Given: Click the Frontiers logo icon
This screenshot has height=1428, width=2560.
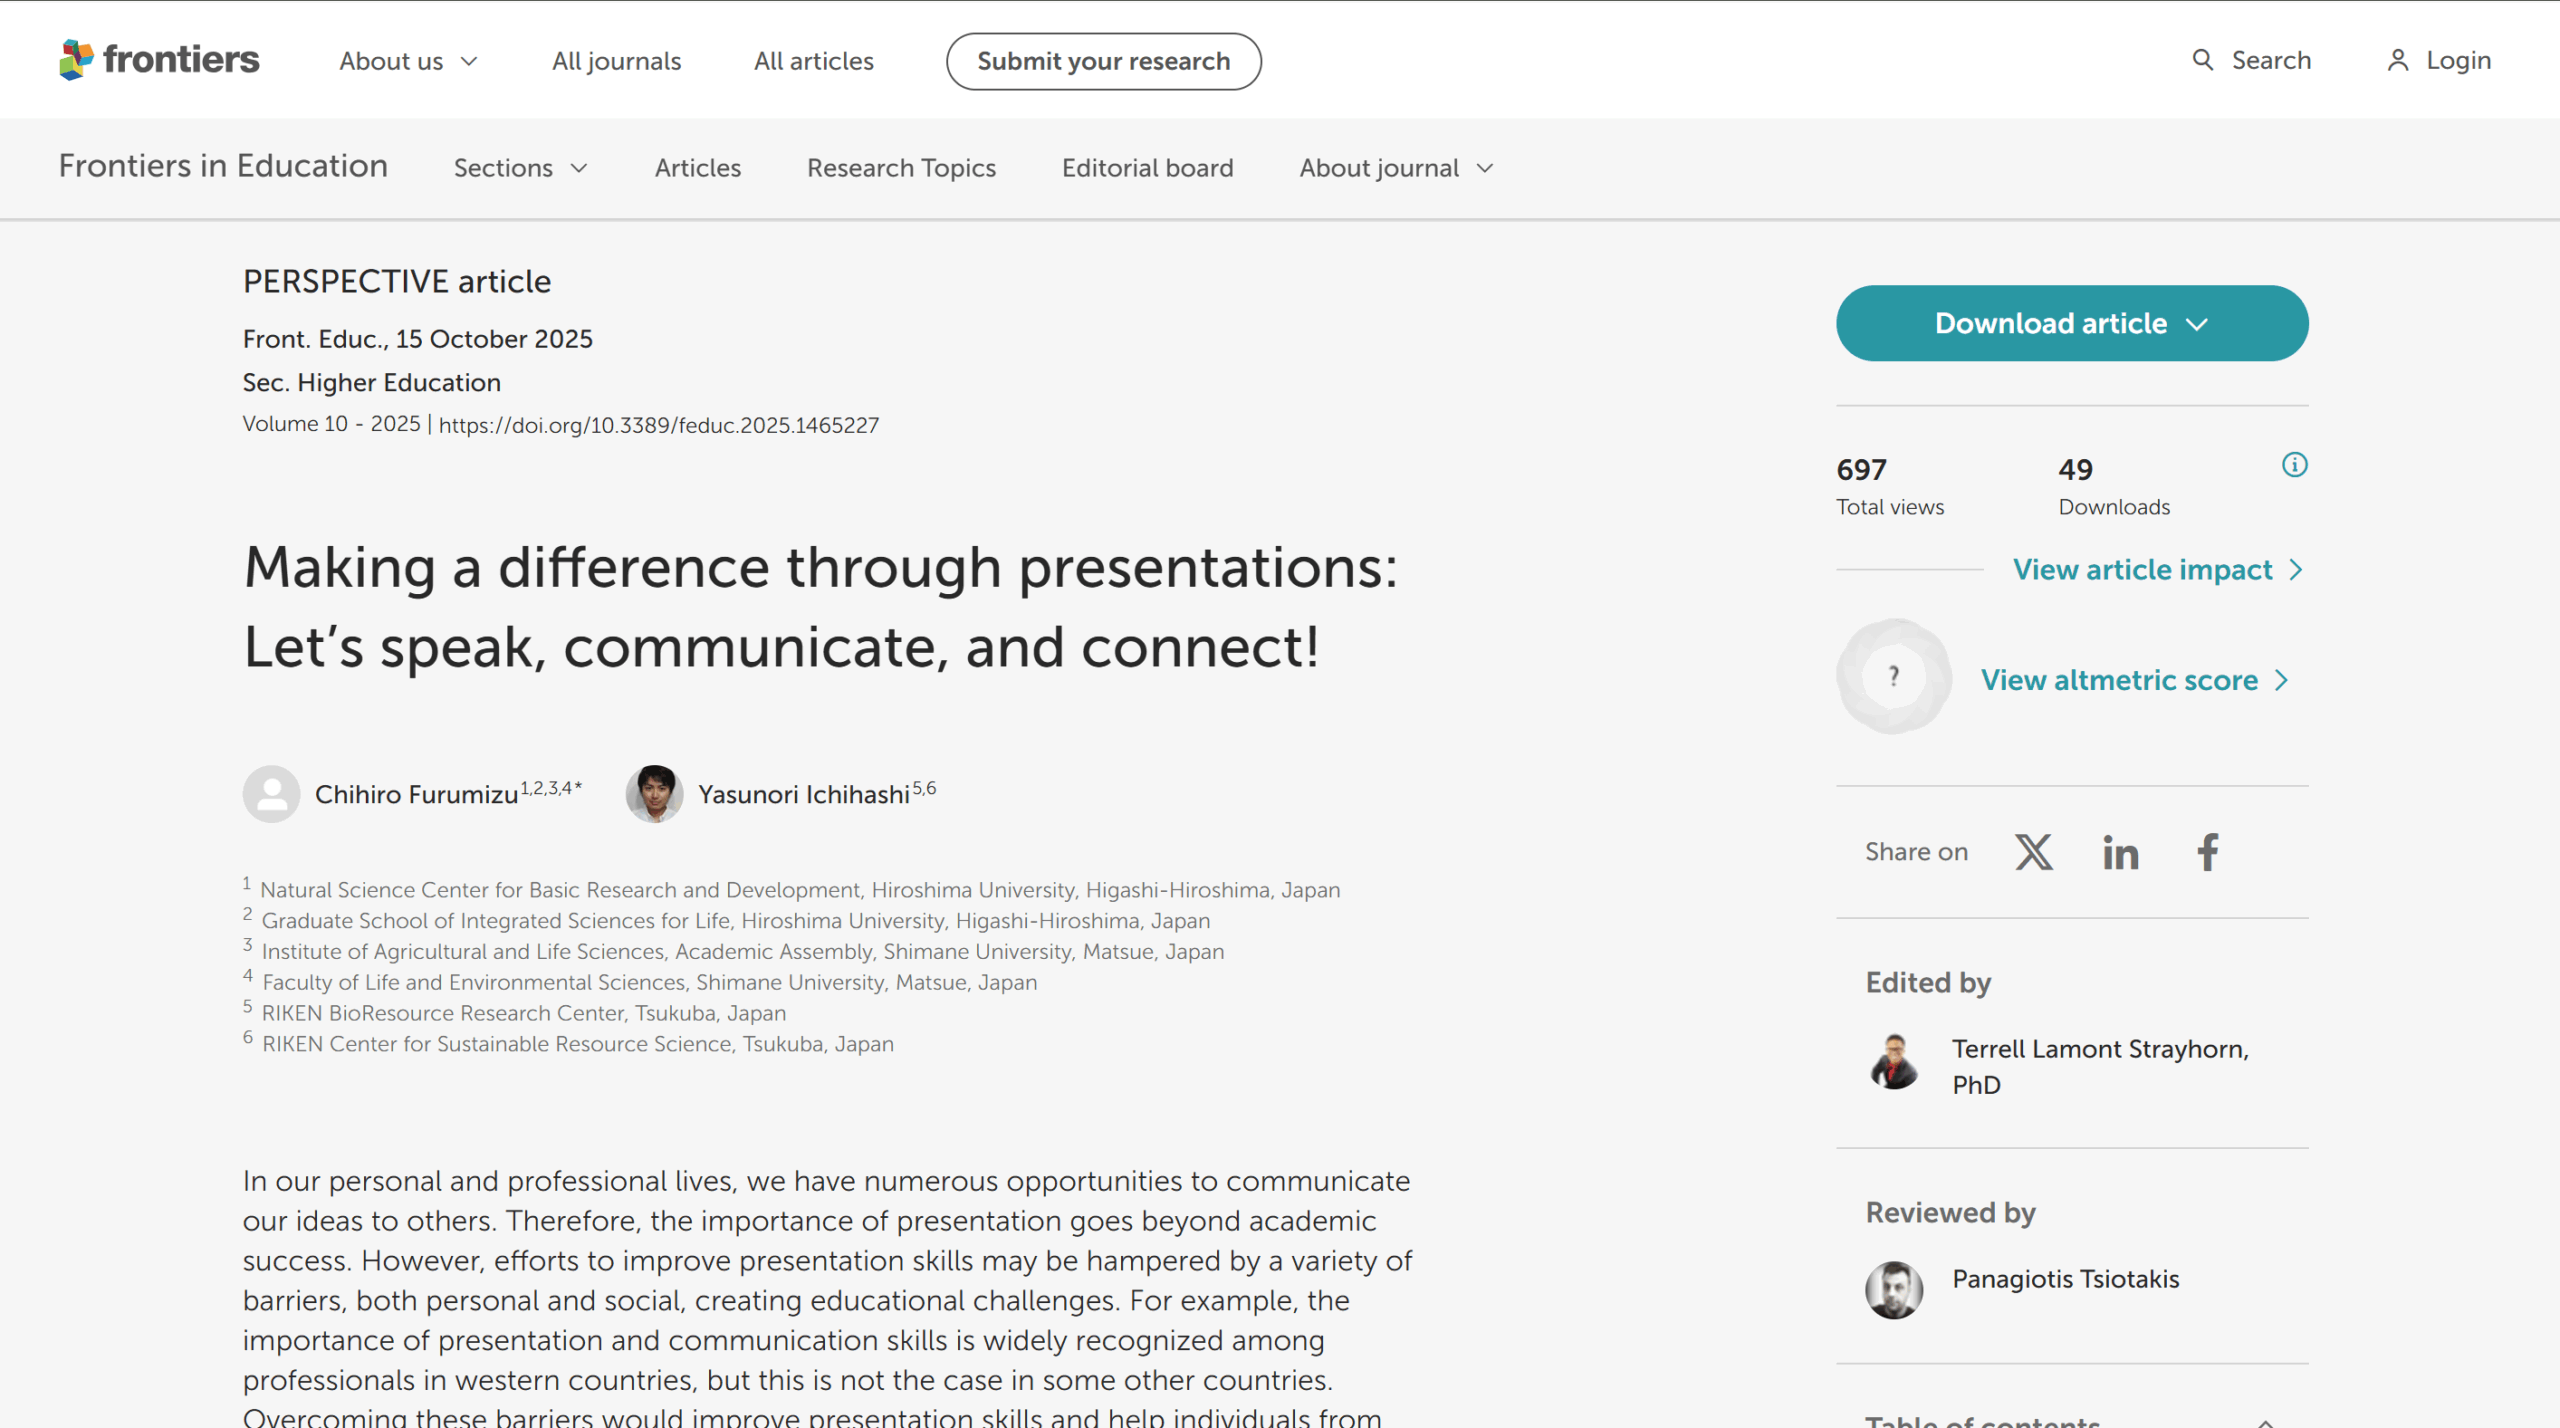Looking at the screenshot, I should pyautogui.click(x=76, y=60).
